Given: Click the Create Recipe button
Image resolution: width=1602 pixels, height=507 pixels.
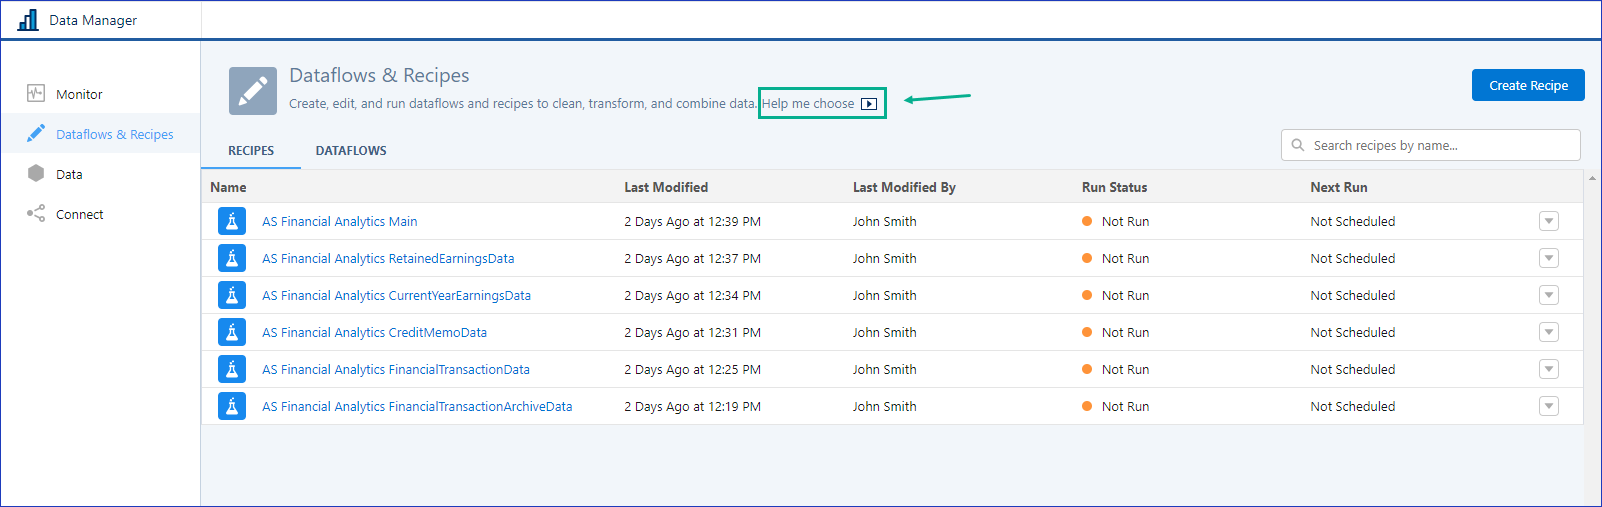Looking at the screenshot, I should coord(1528,85).
